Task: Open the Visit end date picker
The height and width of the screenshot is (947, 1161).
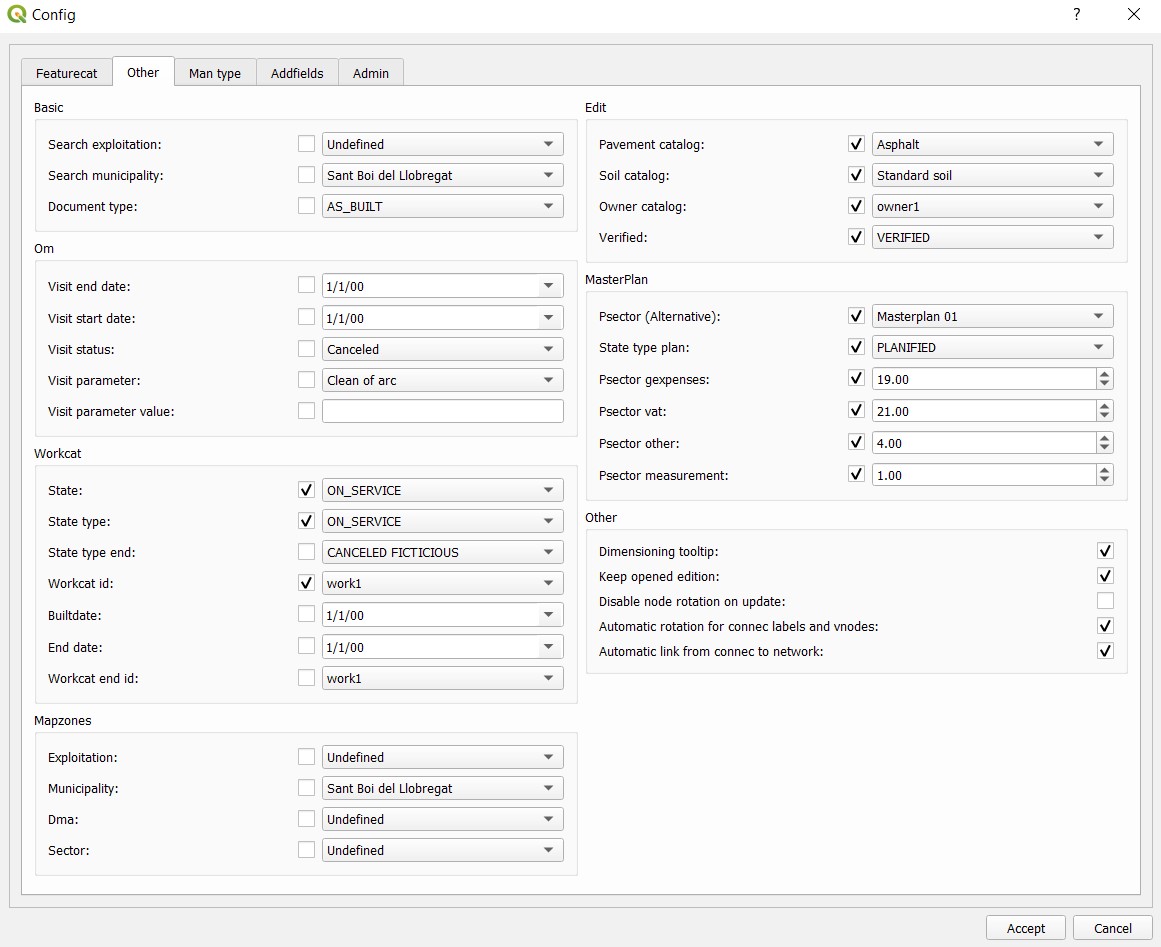Action: [549, 287]
